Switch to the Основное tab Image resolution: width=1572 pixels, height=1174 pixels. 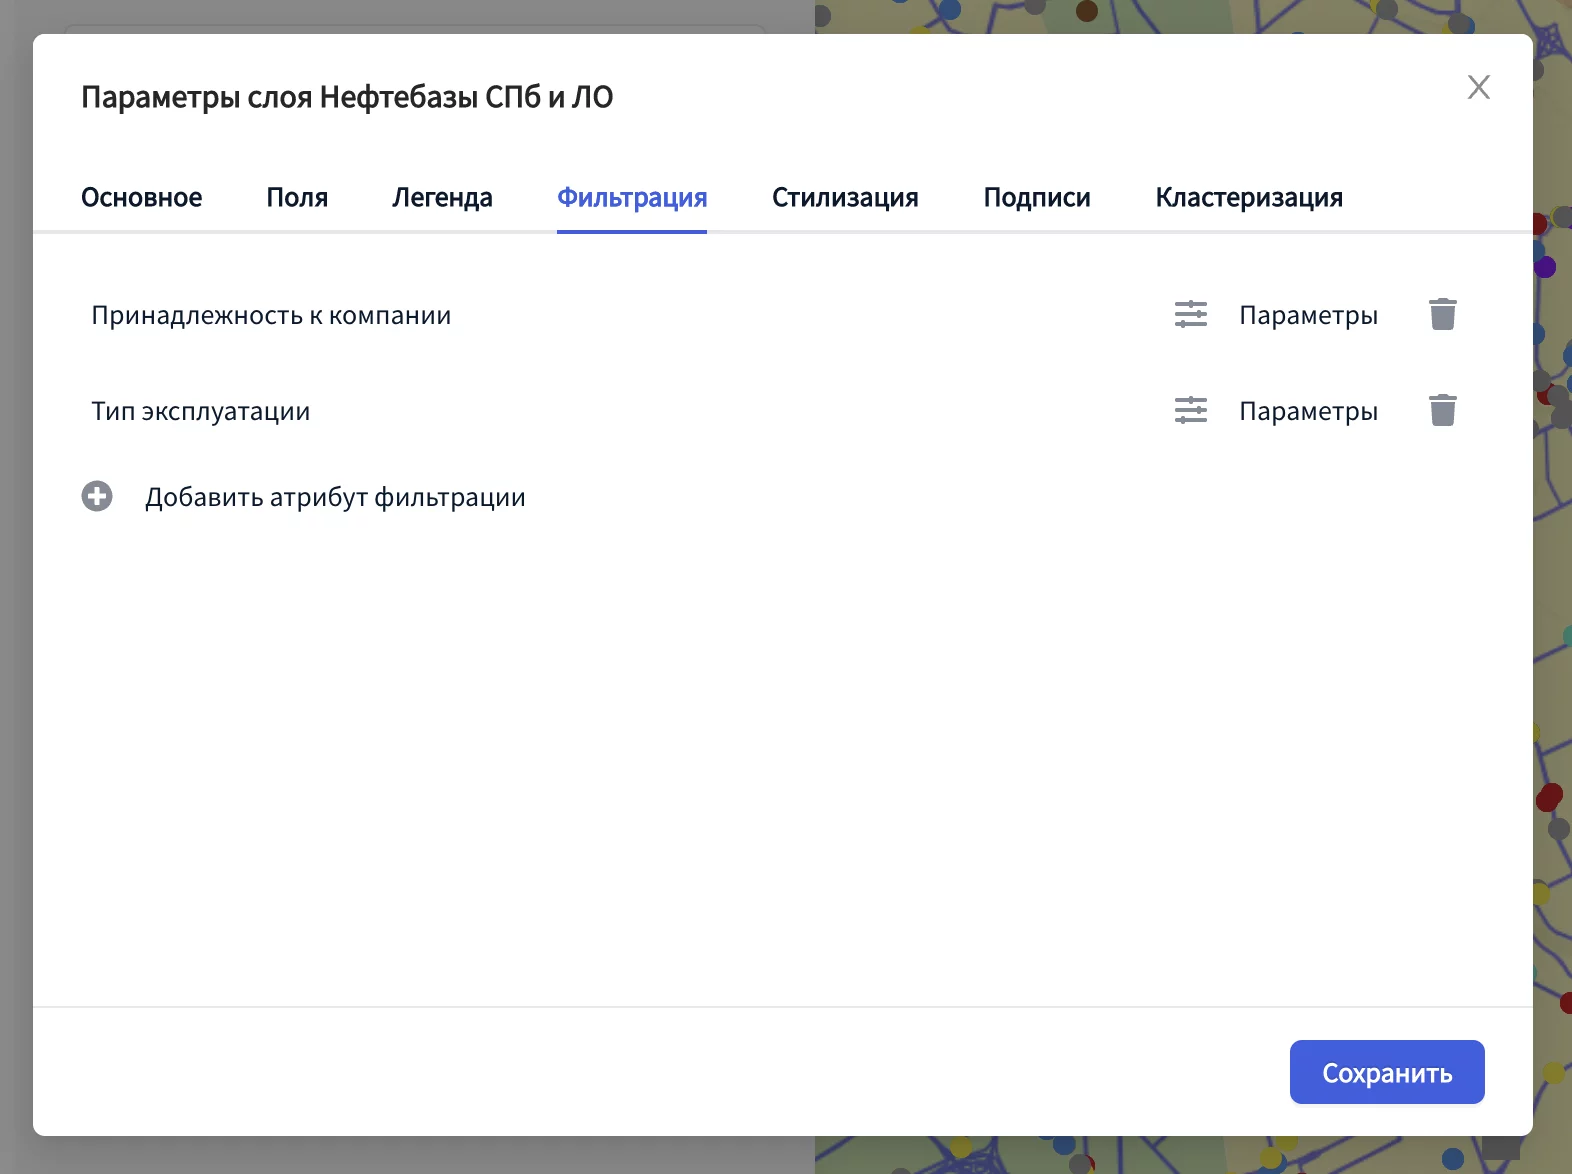141,198
